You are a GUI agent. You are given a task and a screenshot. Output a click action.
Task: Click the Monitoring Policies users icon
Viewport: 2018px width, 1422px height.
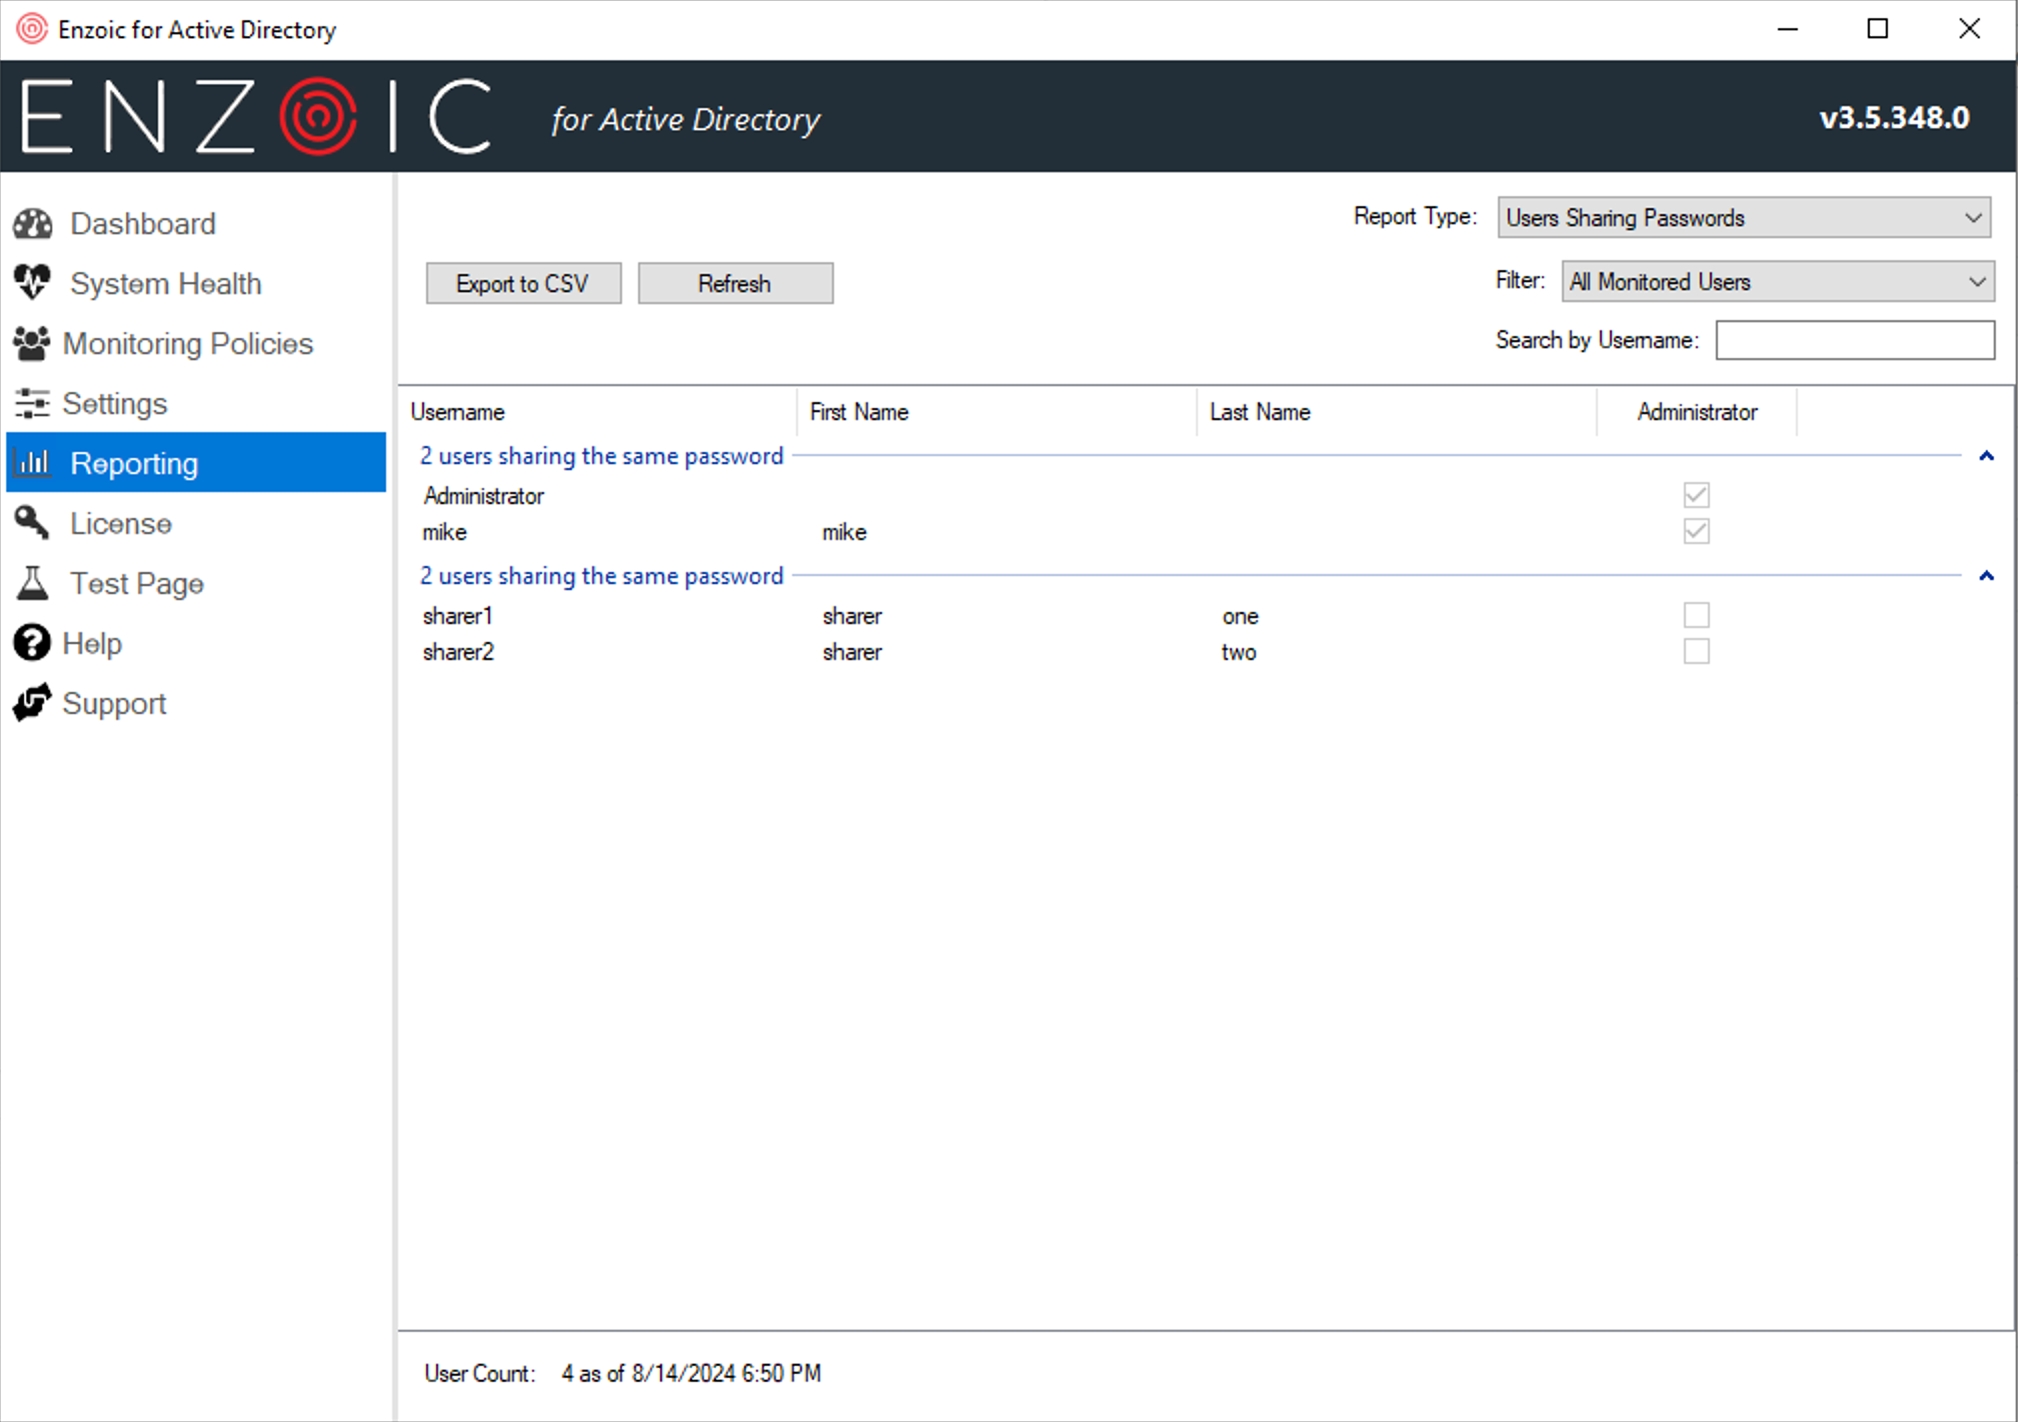(32, 343)
